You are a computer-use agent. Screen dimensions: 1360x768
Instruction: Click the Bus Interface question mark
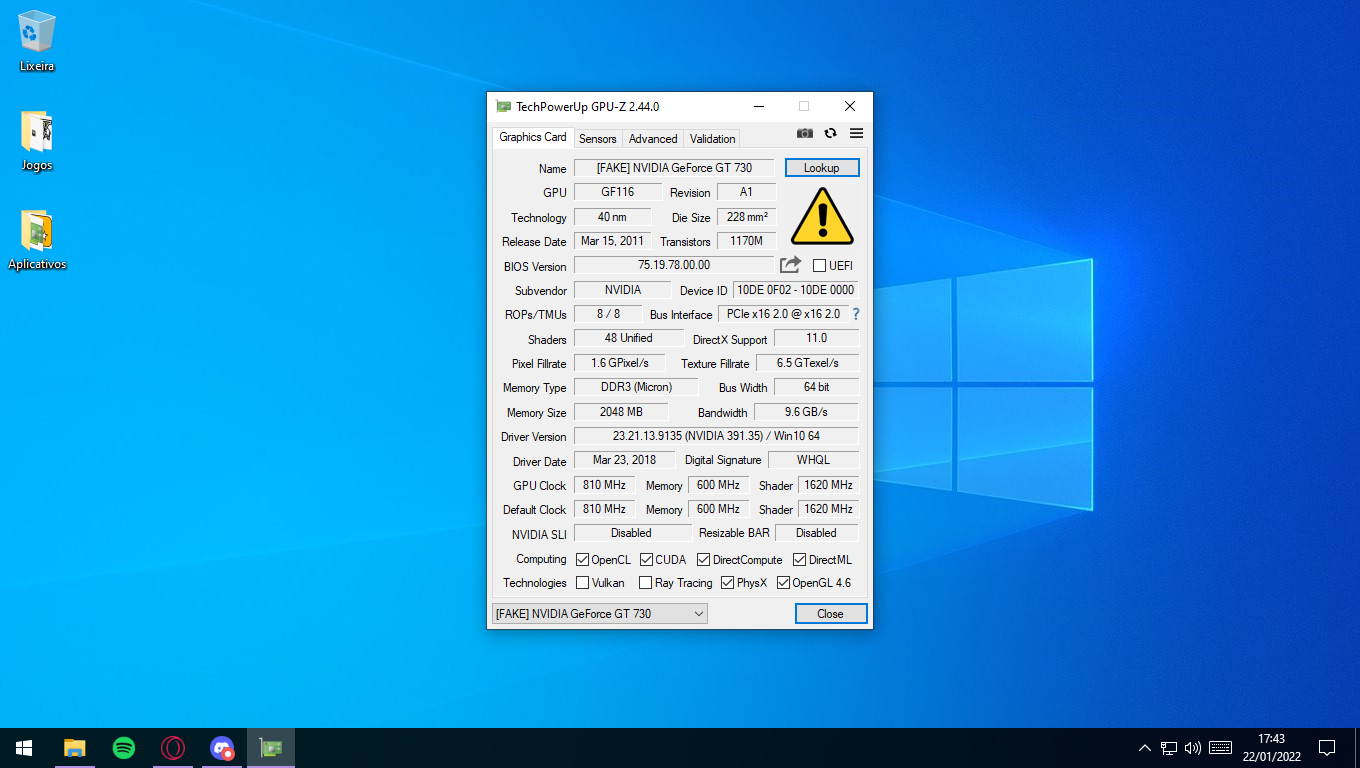pos(856,314)
